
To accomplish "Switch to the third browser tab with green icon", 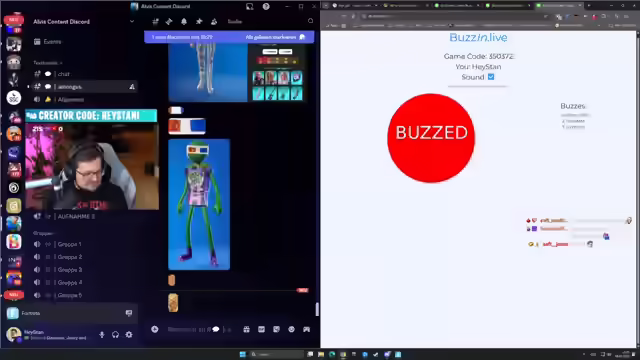I will click(x=457, y=5).
